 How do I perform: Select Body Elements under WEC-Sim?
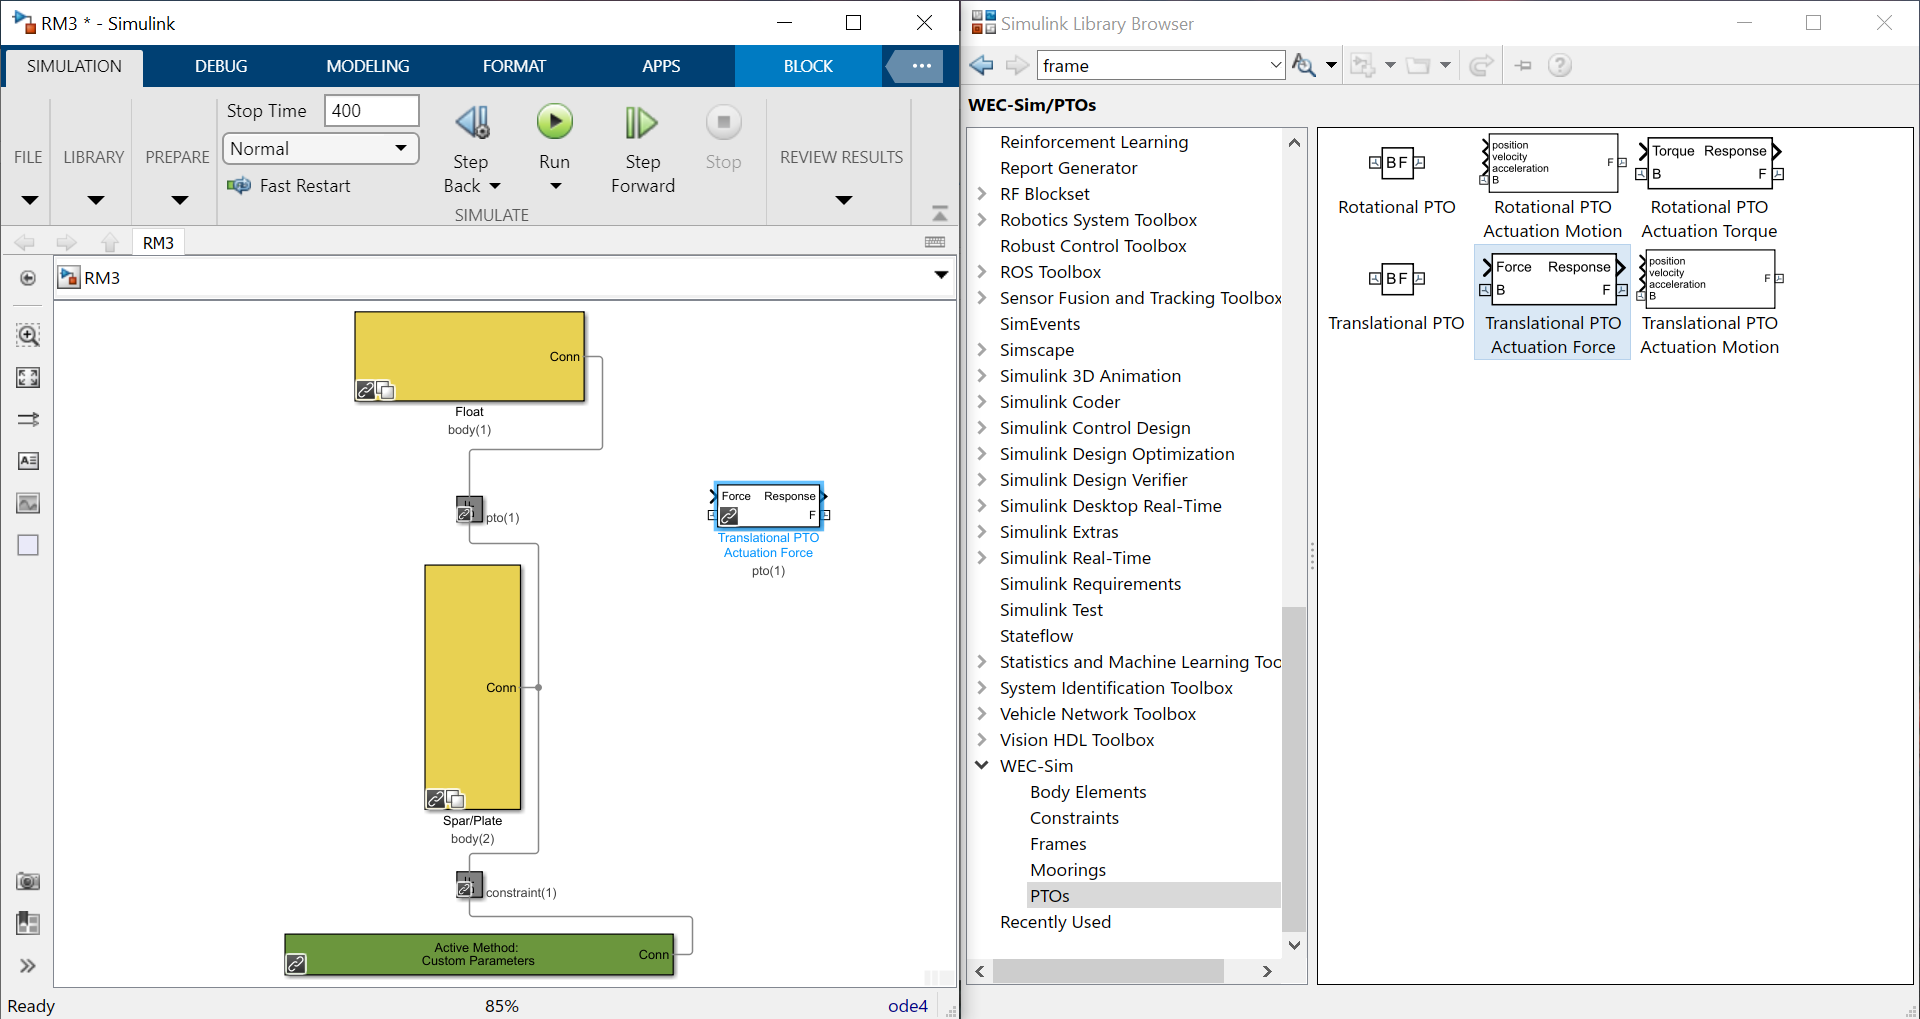[x=1088, y=792]
